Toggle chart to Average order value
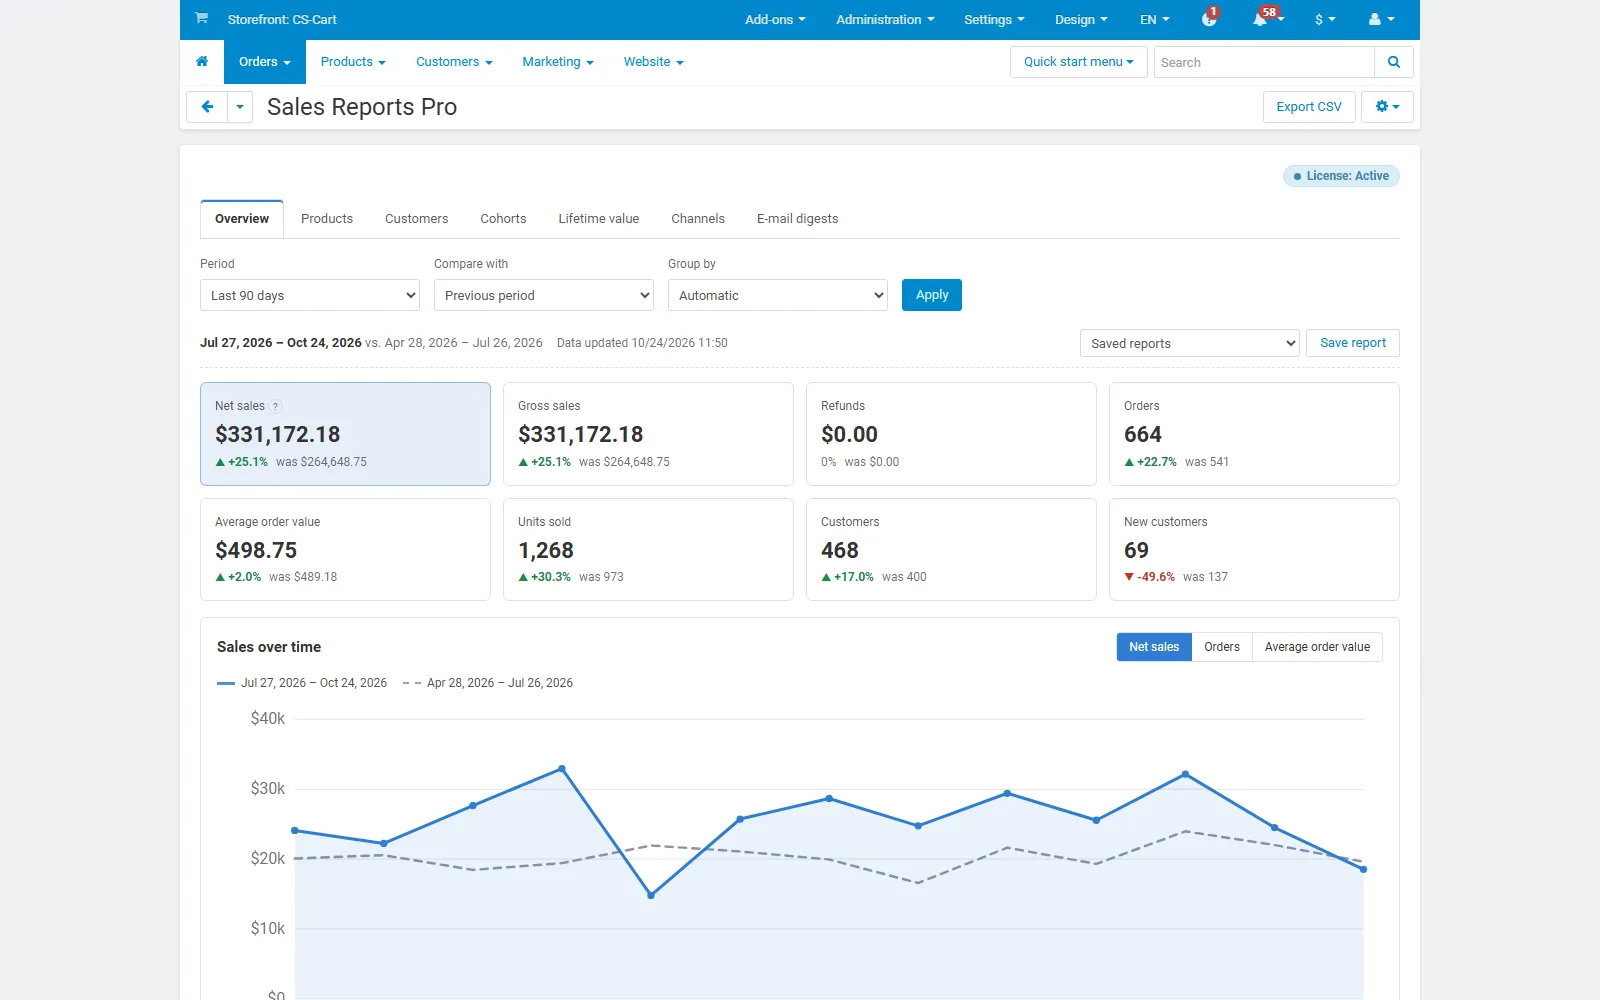 [1317, 647]
